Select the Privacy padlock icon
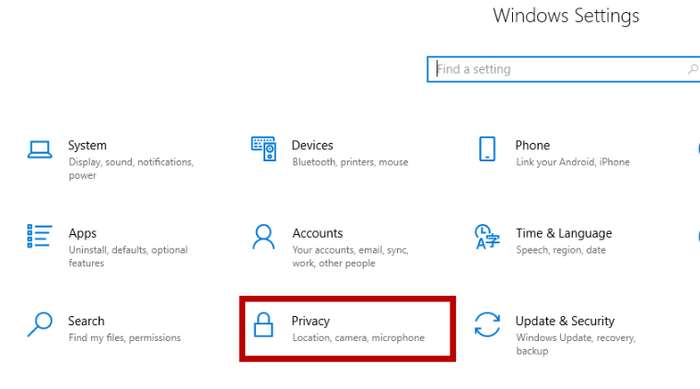The width and height of the screenshot is (700, 389). tap(263, 324)
